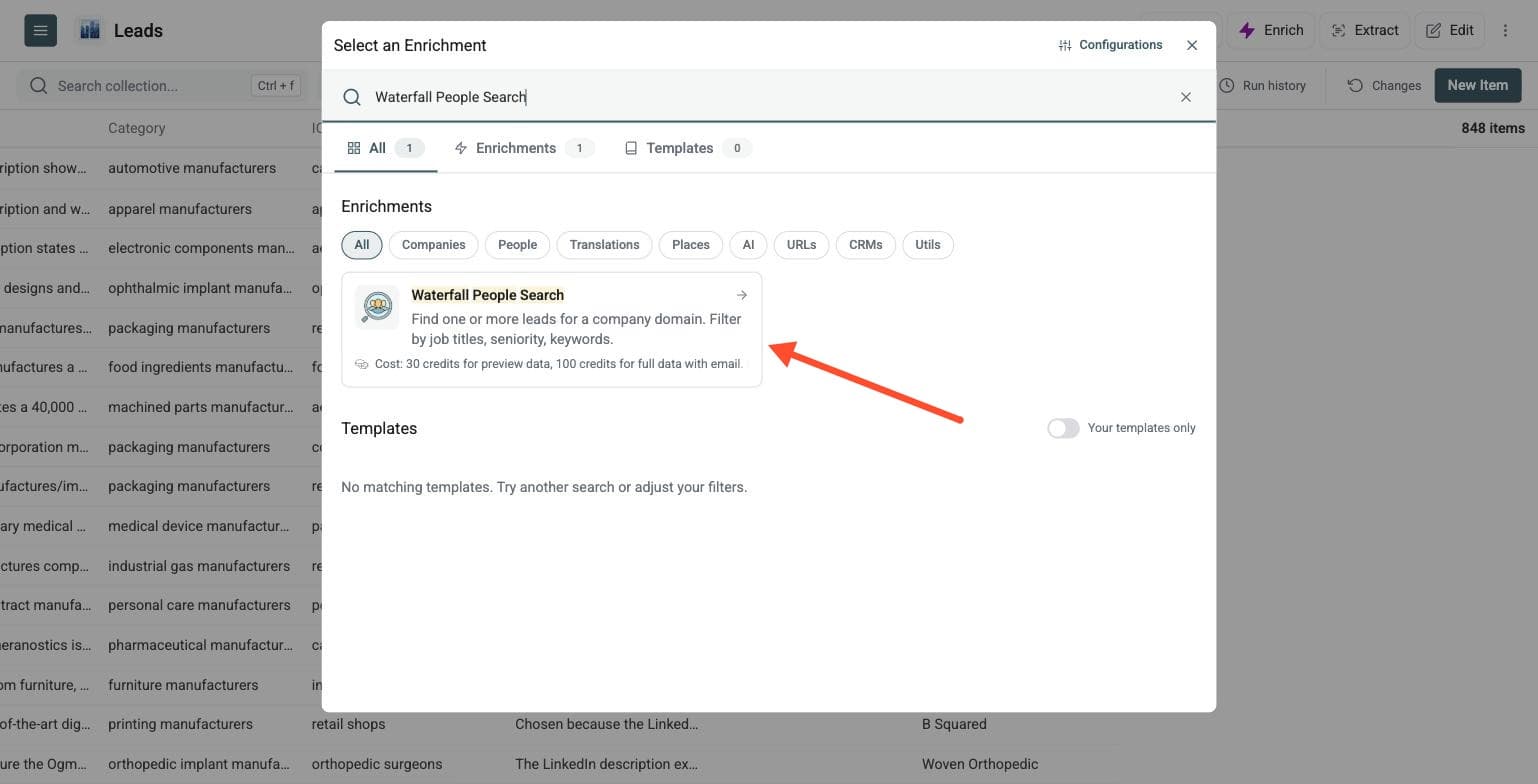This screenshot has height=784, width=1538.
Task: Click the B Squared cell
Action: coord(954,724)
